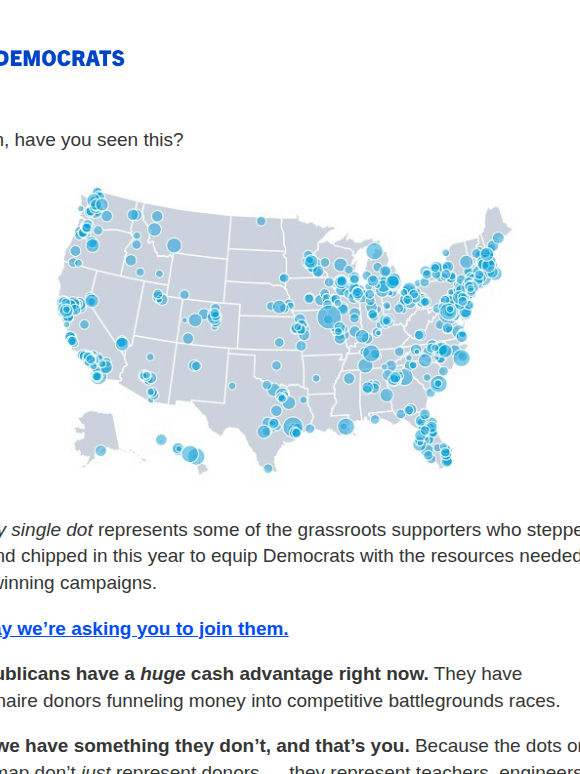580x774 pixels.
Task: Select the lone dot in Arkansas
Action: click(316, 379)
